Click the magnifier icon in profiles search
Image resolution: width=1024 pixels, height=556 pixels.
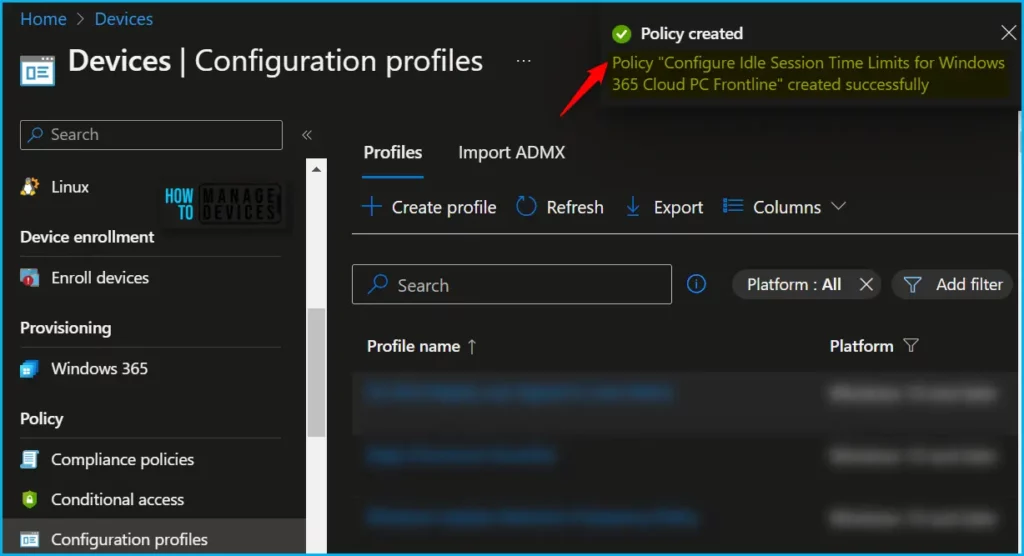[x=377, y=284]
